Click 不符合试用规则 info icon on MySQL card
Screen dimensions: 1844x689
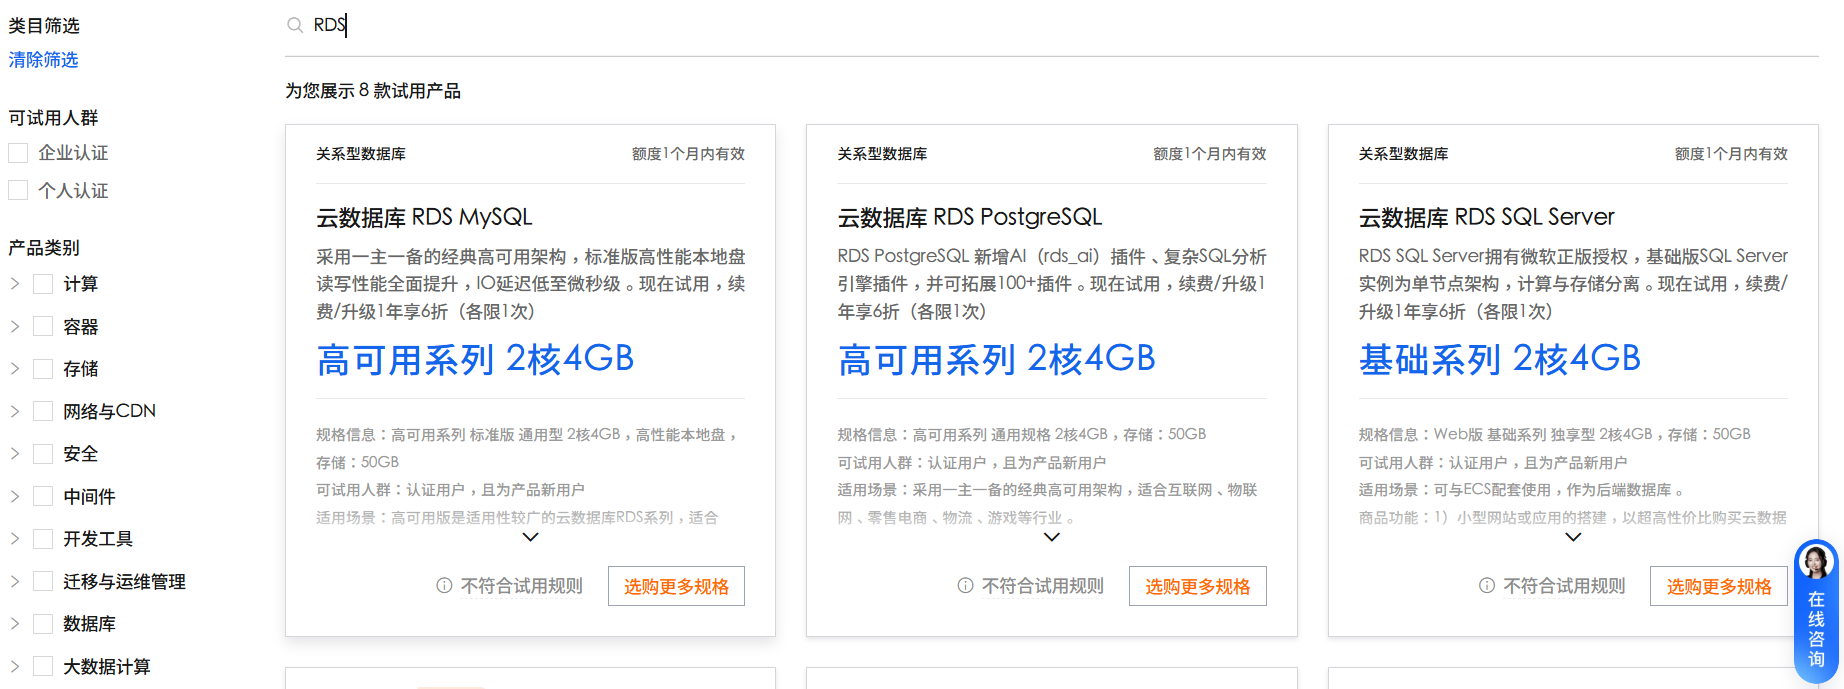444,586
